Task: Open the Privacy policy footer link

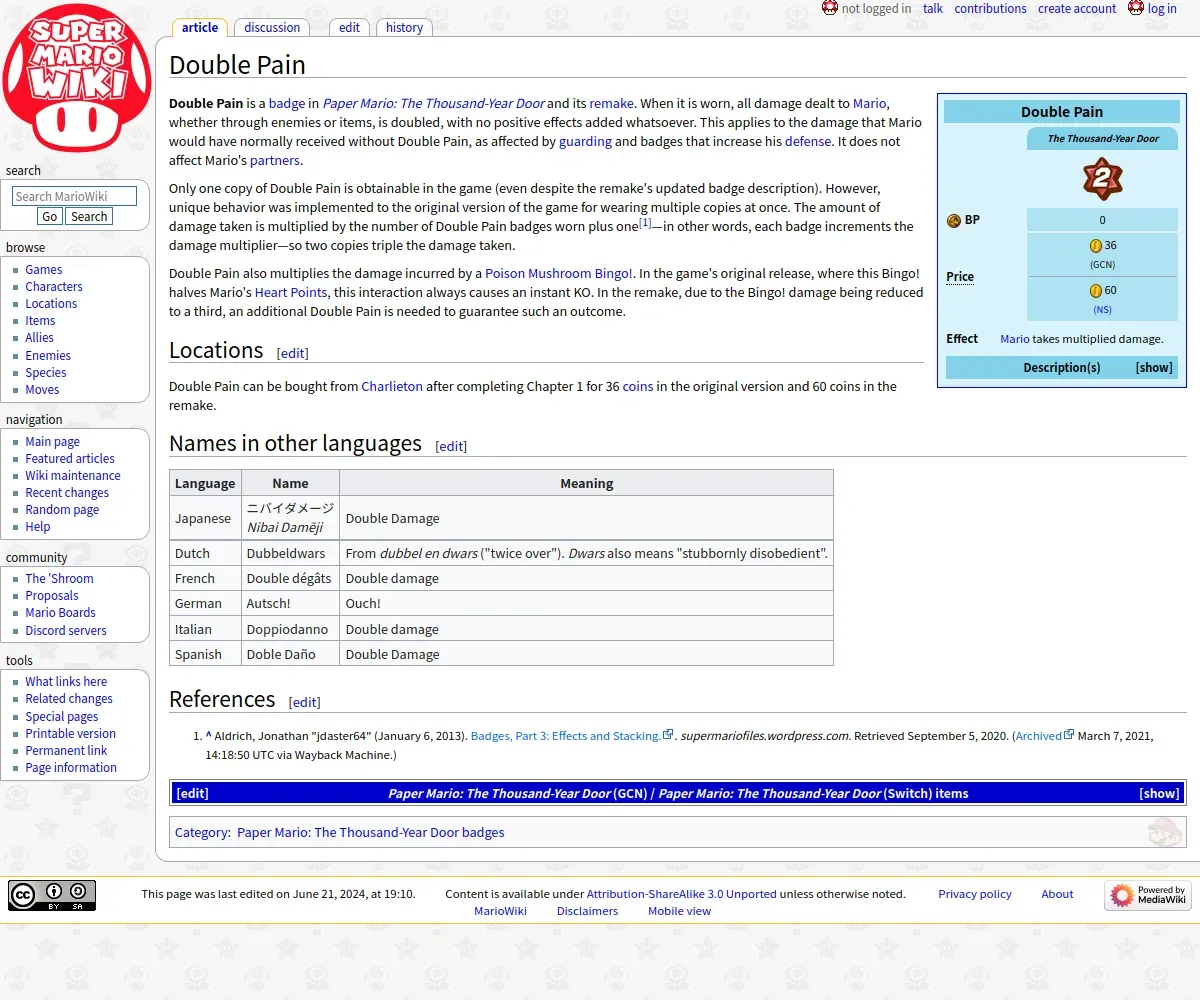Action: (975, 894)
